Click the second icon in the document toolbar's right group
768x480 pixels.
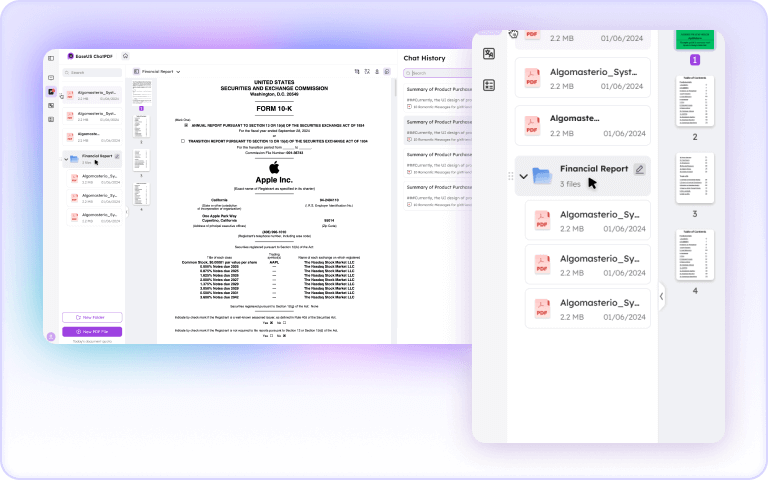coord(367,72)
